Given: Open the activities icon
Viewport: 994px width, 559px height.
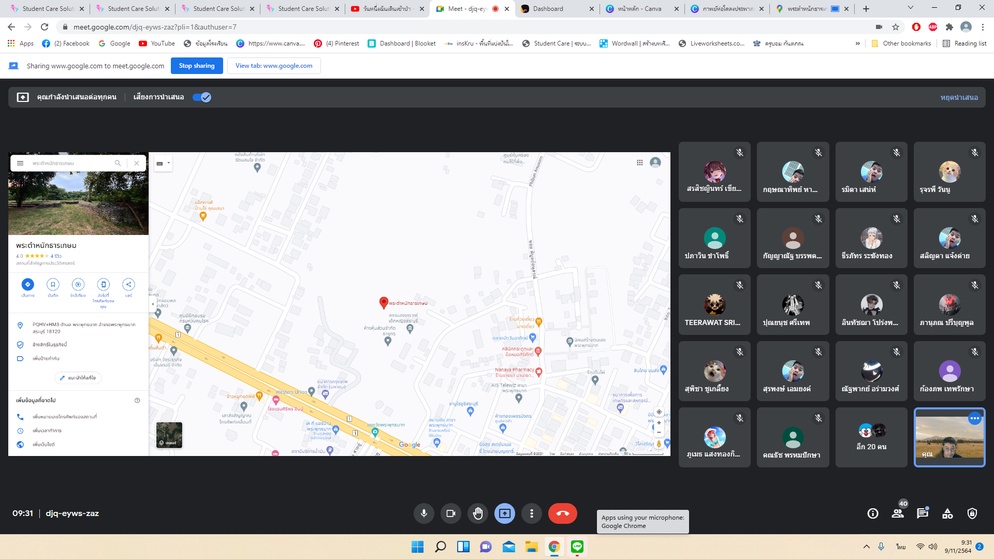Looking at the screenshot, I should click(x=947, y=513).
